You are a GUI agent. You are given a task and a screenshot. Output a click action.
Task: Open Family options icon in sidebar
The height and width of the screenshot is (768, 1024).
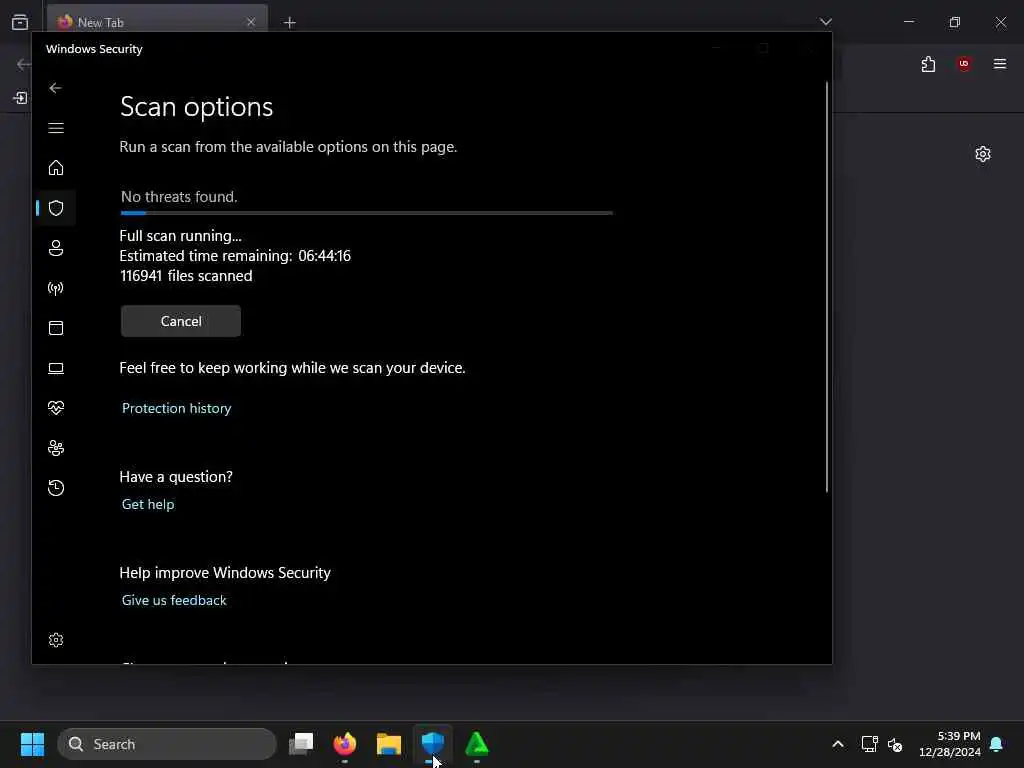tap(56, 448)
